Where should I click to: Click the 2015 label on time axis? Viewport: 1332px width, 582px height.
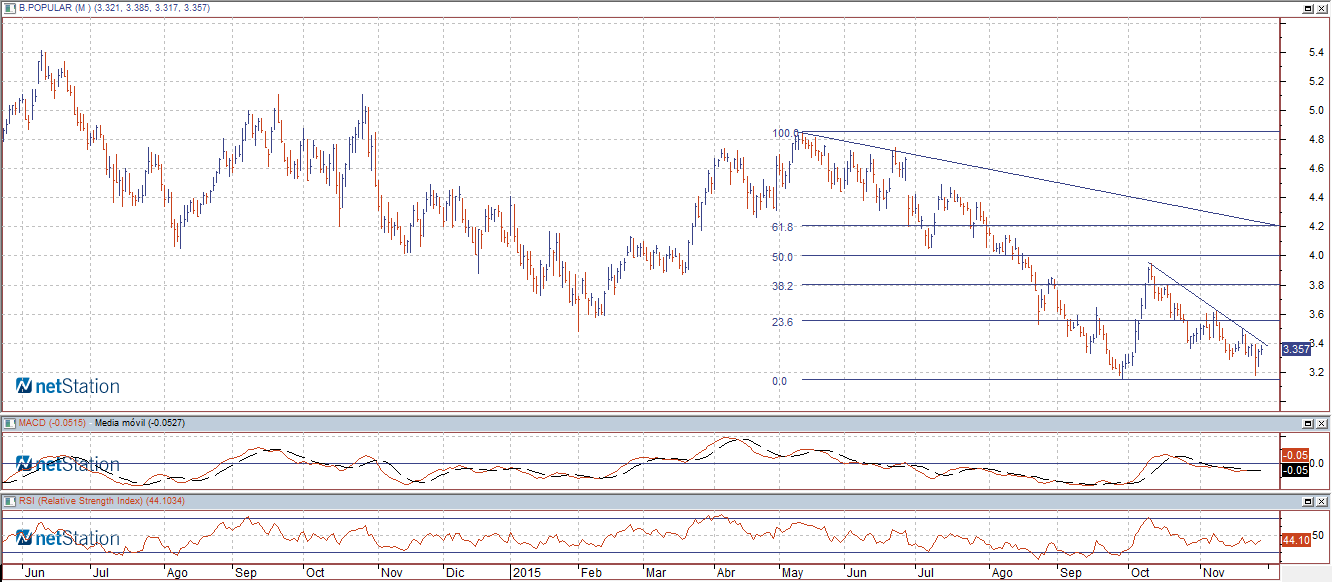[526, 574]
